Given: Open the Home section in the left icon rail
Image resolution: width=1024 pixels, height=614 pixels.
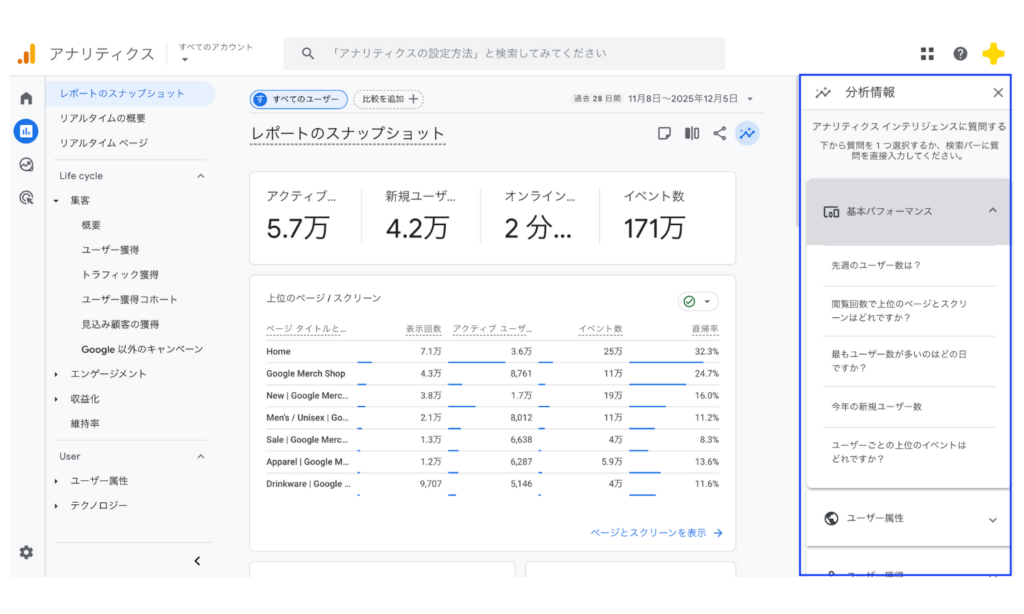Looking at the screenshot, I should 27,98.
